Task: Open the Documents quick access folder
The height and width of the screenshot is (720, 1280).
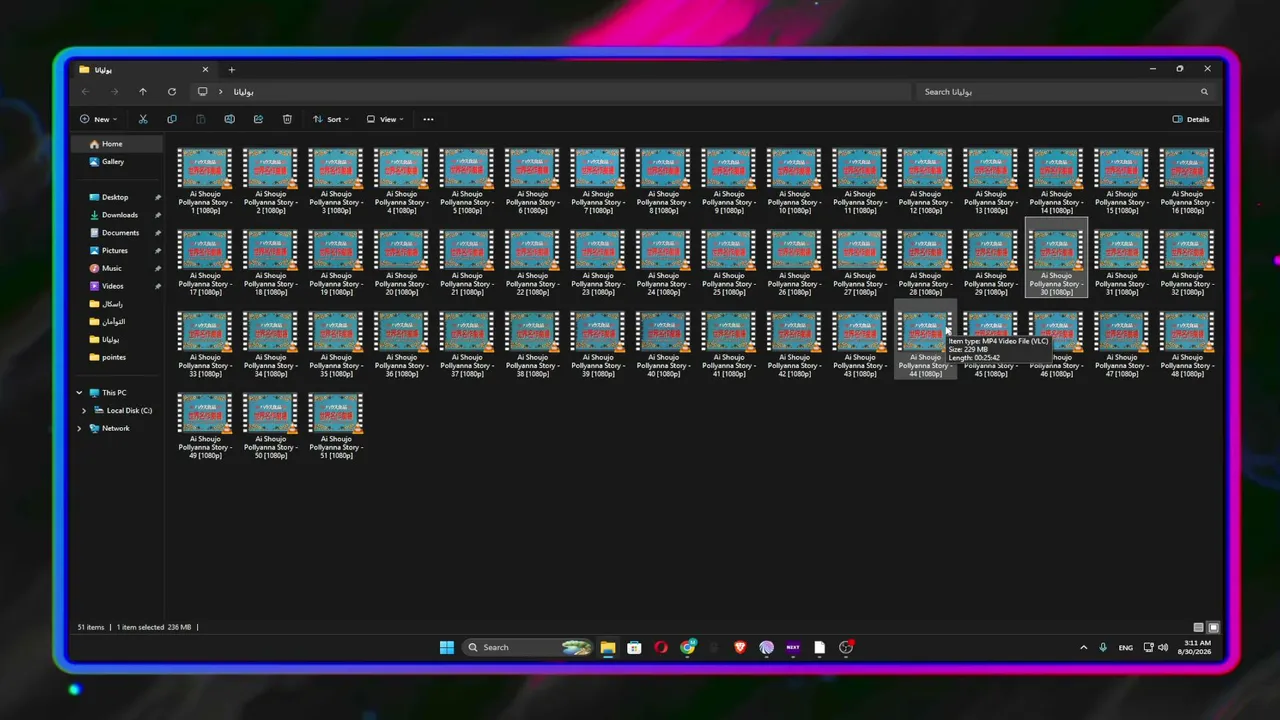Action: tap(118, 233)
